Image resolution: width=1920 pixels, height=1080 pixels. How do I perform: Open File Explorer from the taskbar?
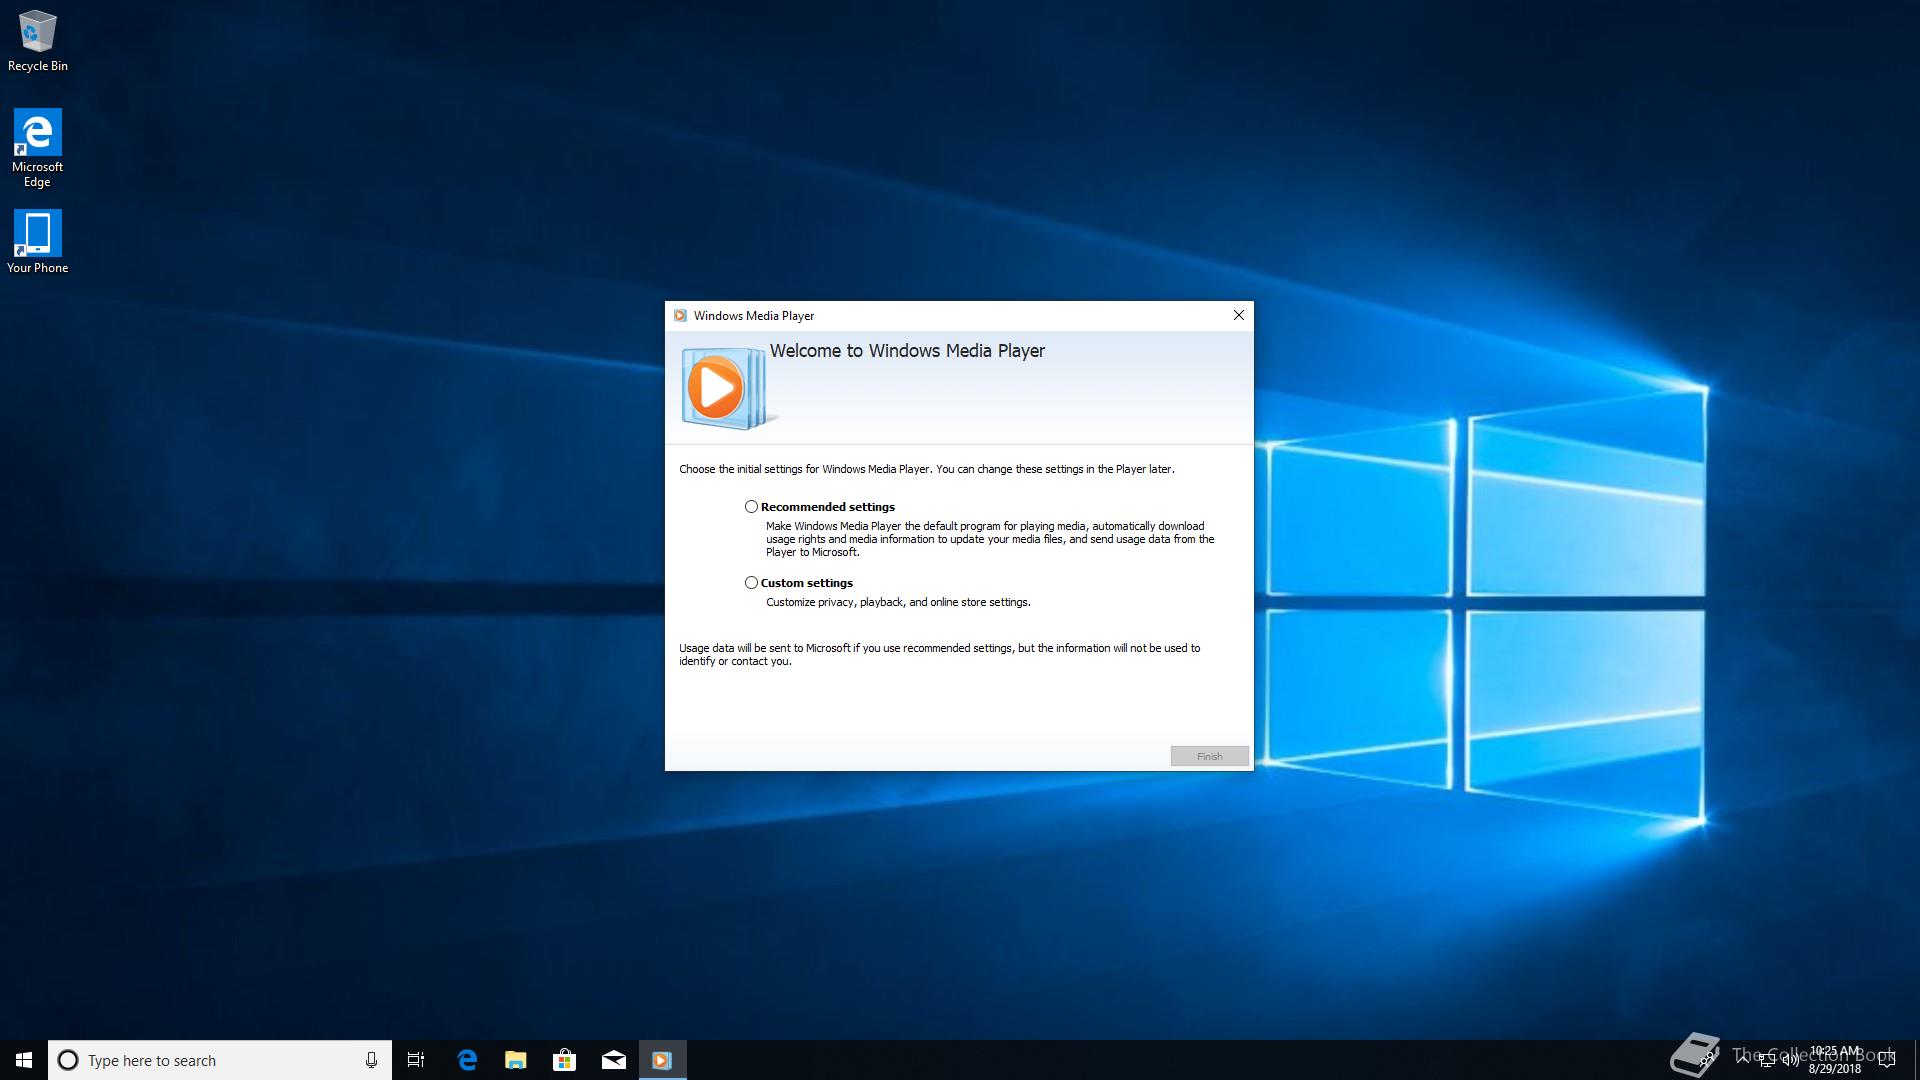click(x=515, y=1060)
